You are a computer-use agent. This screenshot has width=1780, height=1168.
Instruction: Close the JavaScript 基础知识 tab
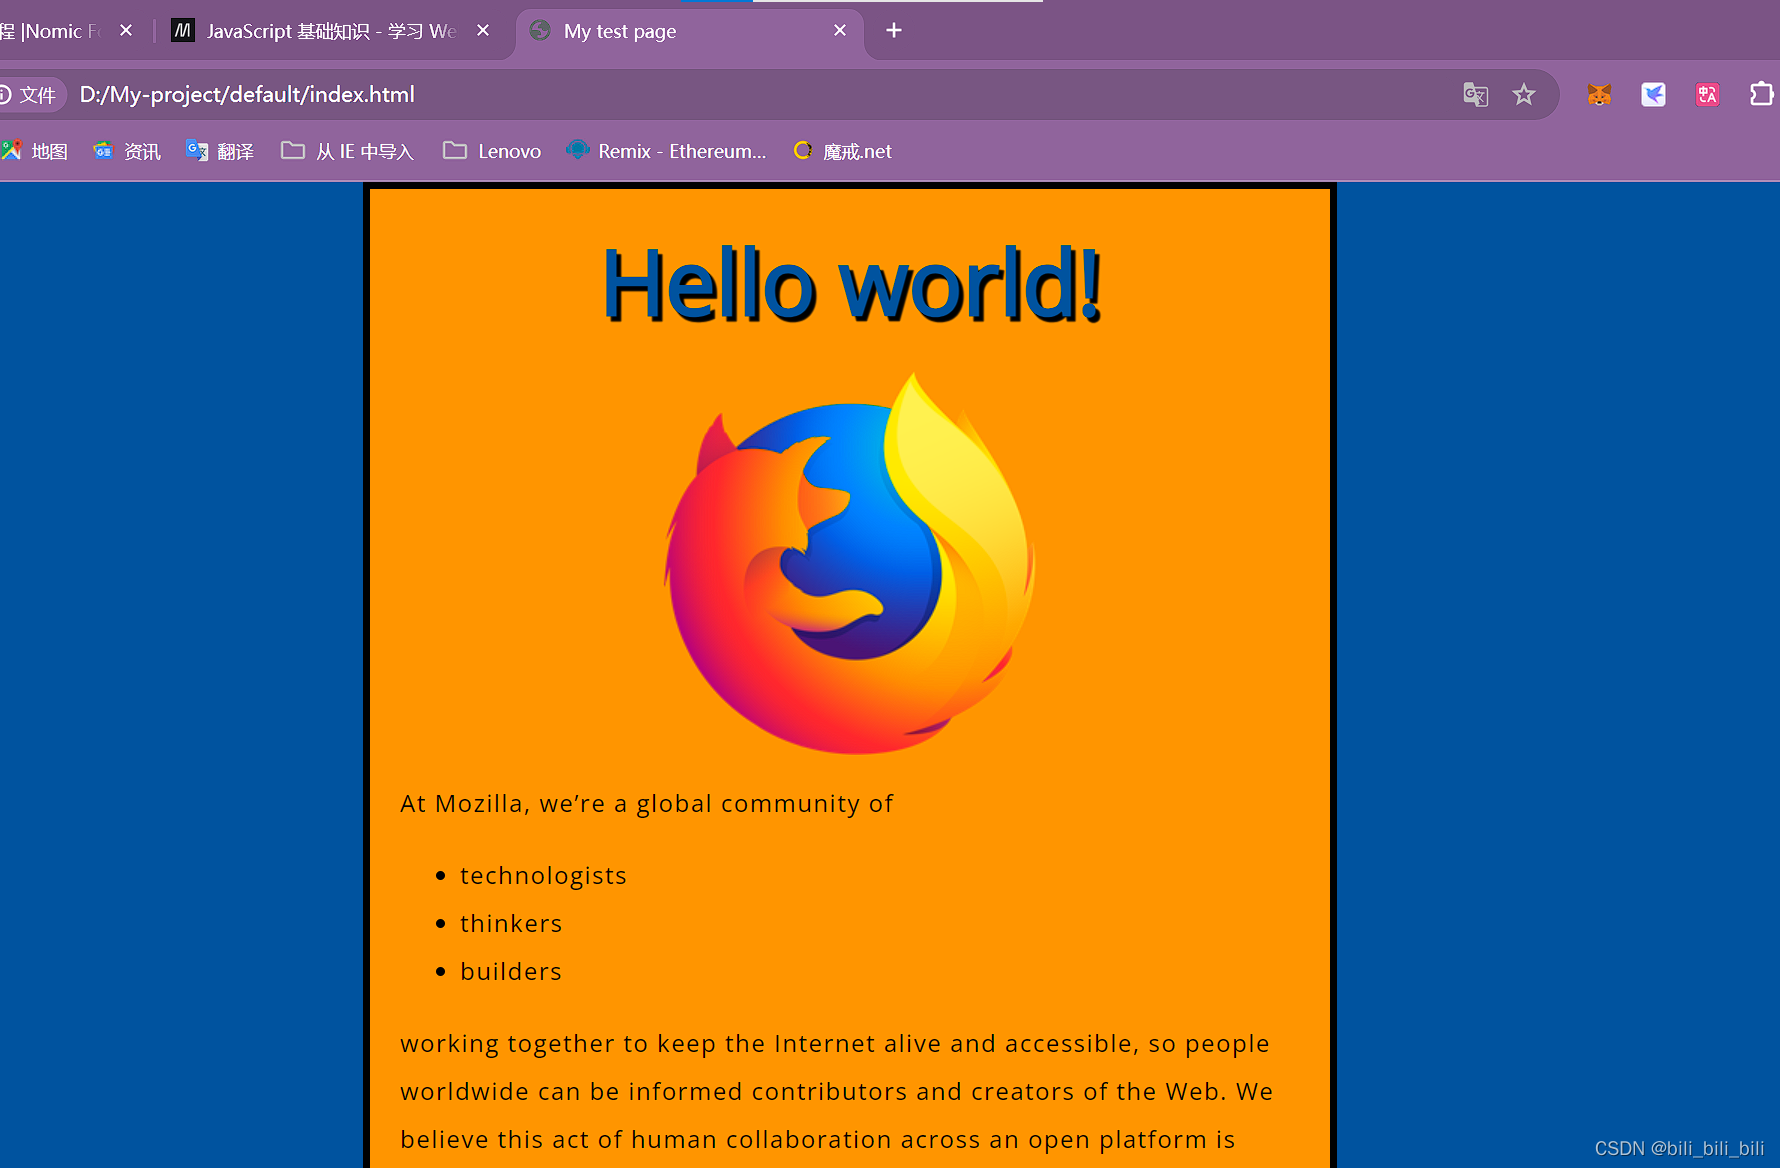pyautogui.click(x=483, y=31)
